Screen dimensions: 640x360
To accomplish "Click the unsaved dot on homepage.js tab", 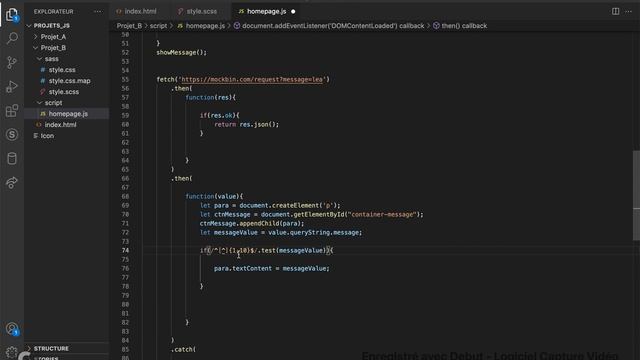I will [x=293, y=11].
